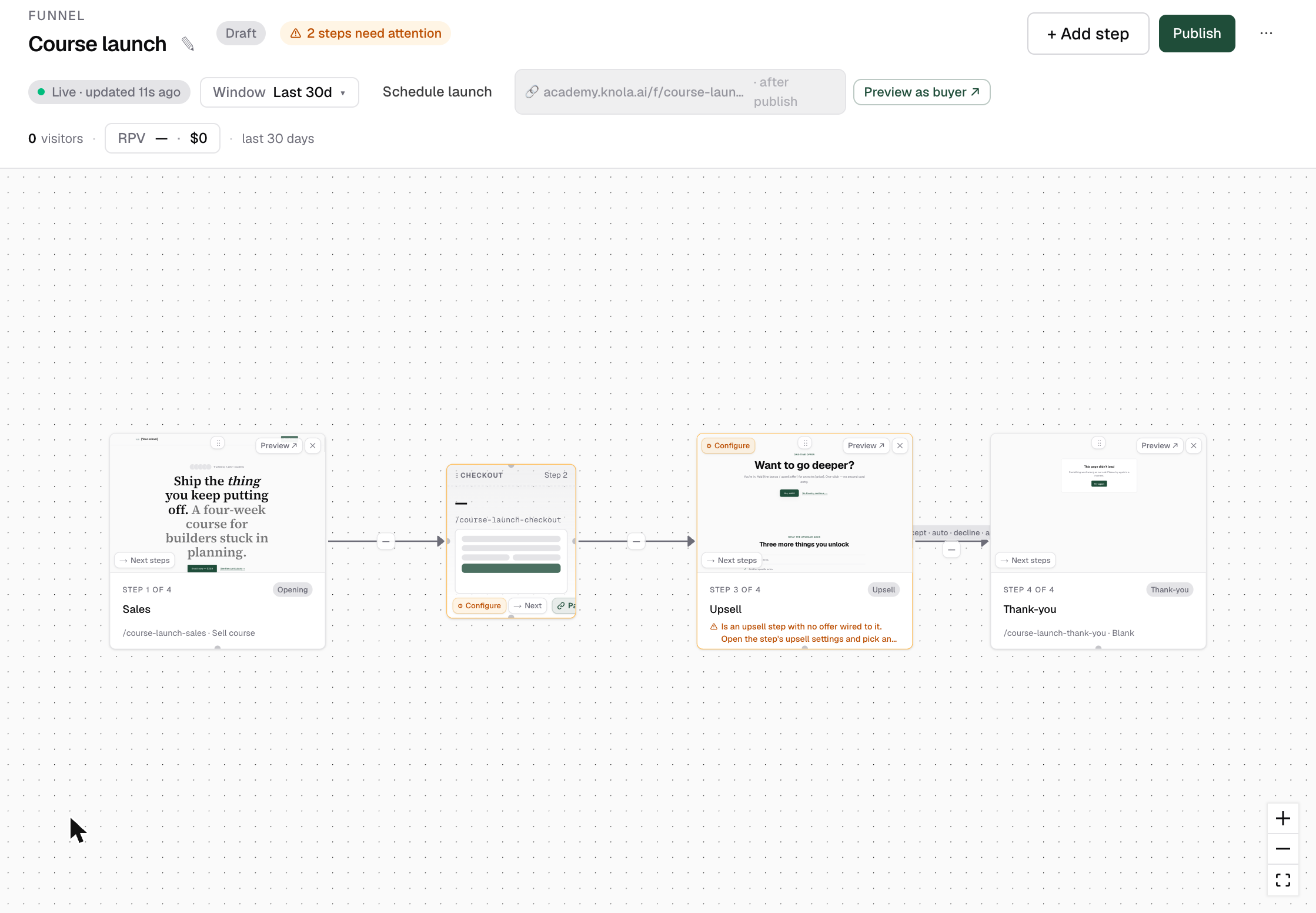
Task: Open Preview on the Thank-you step card
Action: tap(1158, 446)
